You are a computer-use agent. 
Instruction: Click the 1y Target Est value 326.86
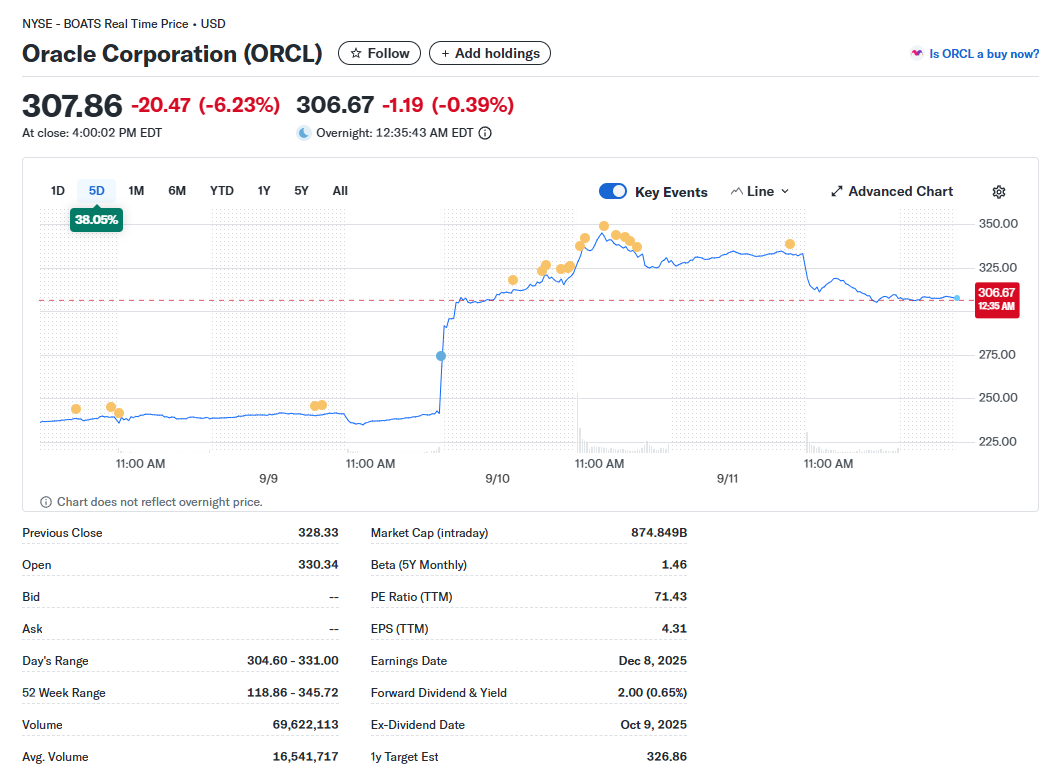[x=666, y=757]
